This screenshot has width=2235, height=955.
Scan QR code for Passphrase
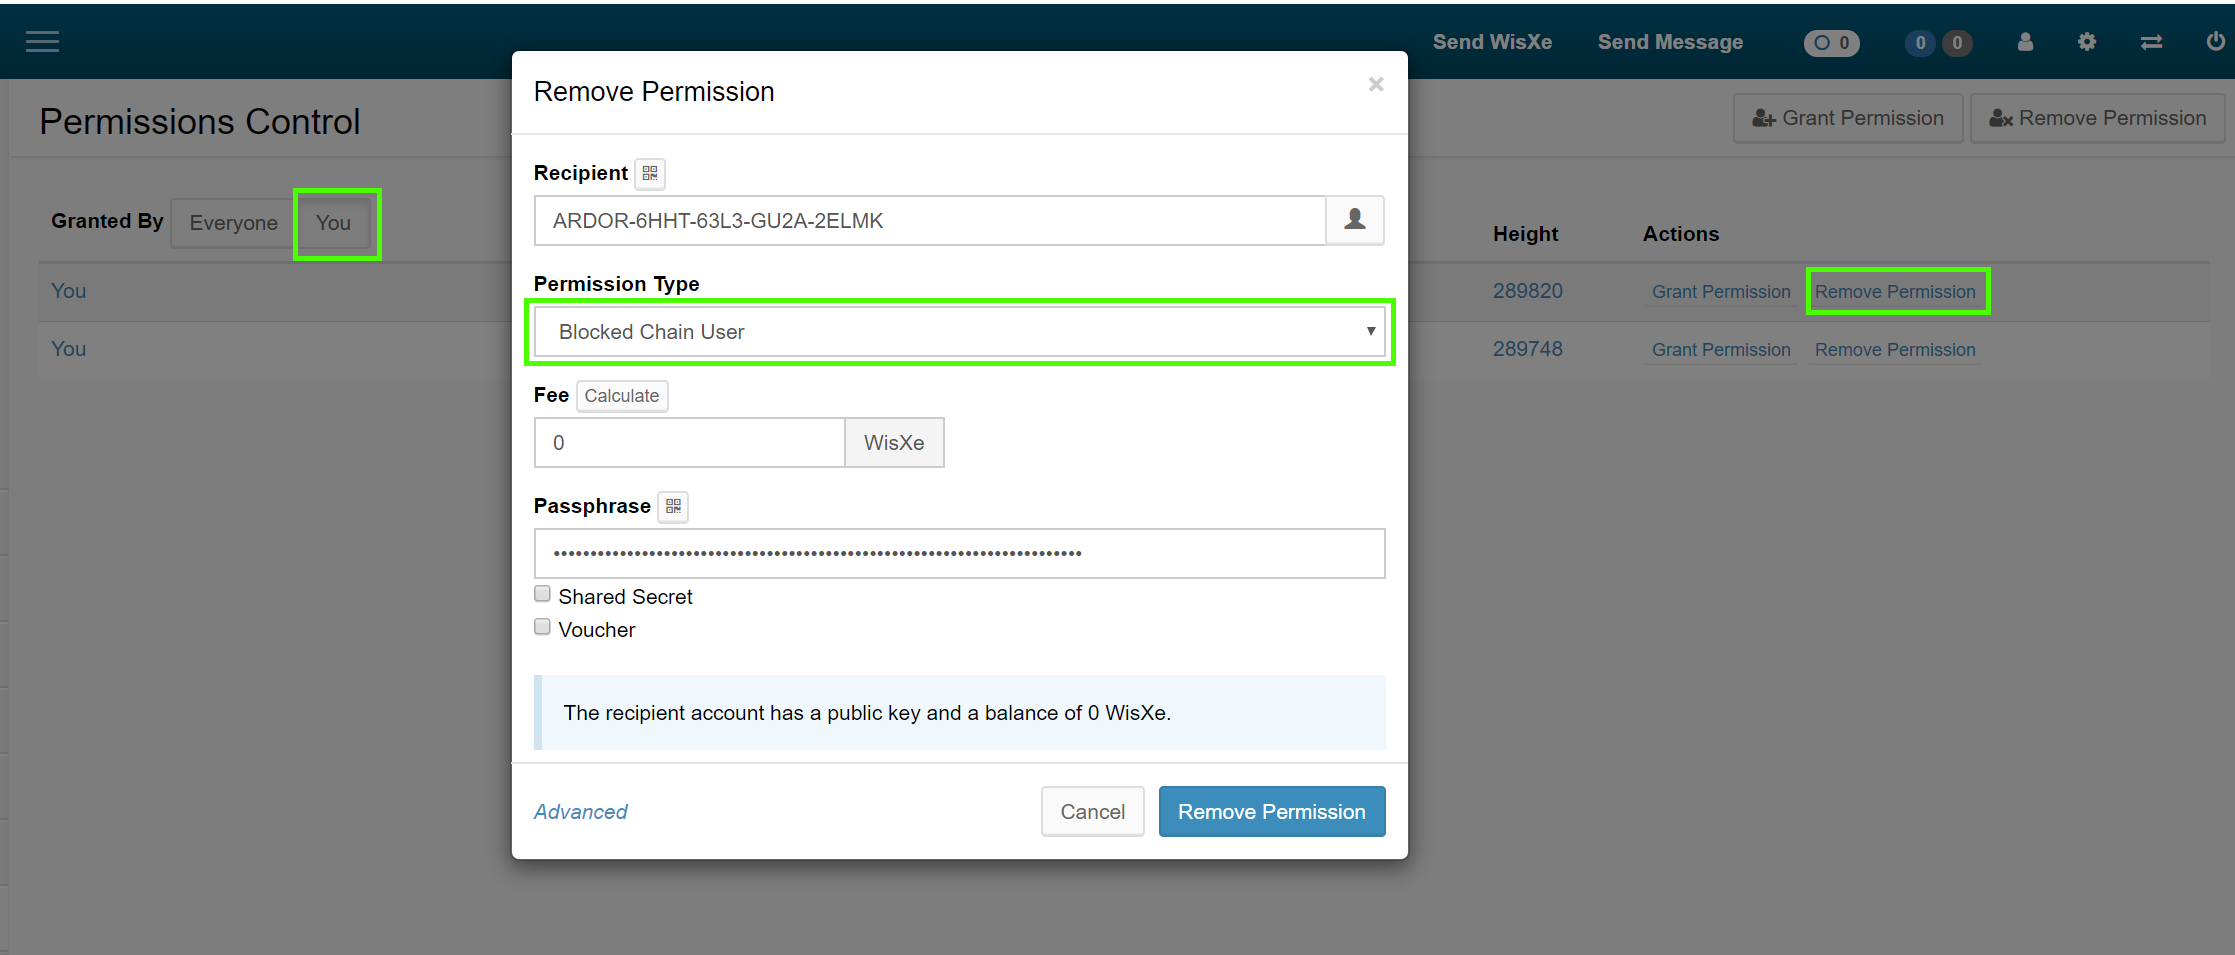pos(673,507)
